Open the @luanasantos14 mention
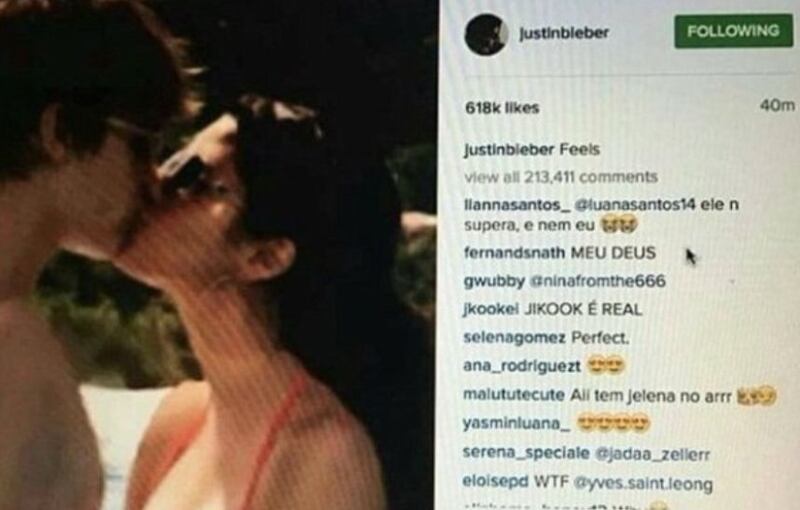 click(635, 205)
